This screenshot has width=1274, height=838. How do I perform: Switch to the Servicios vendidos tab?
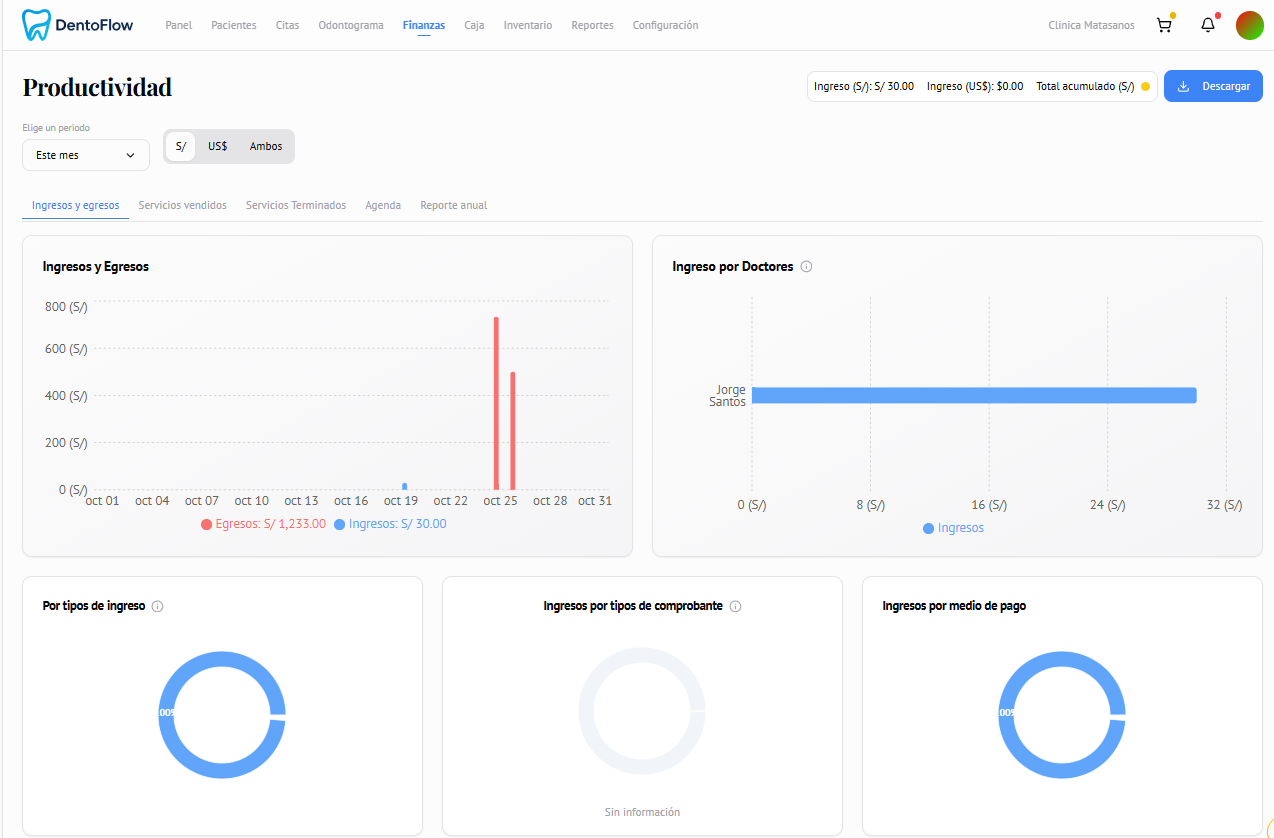point(182,205)
